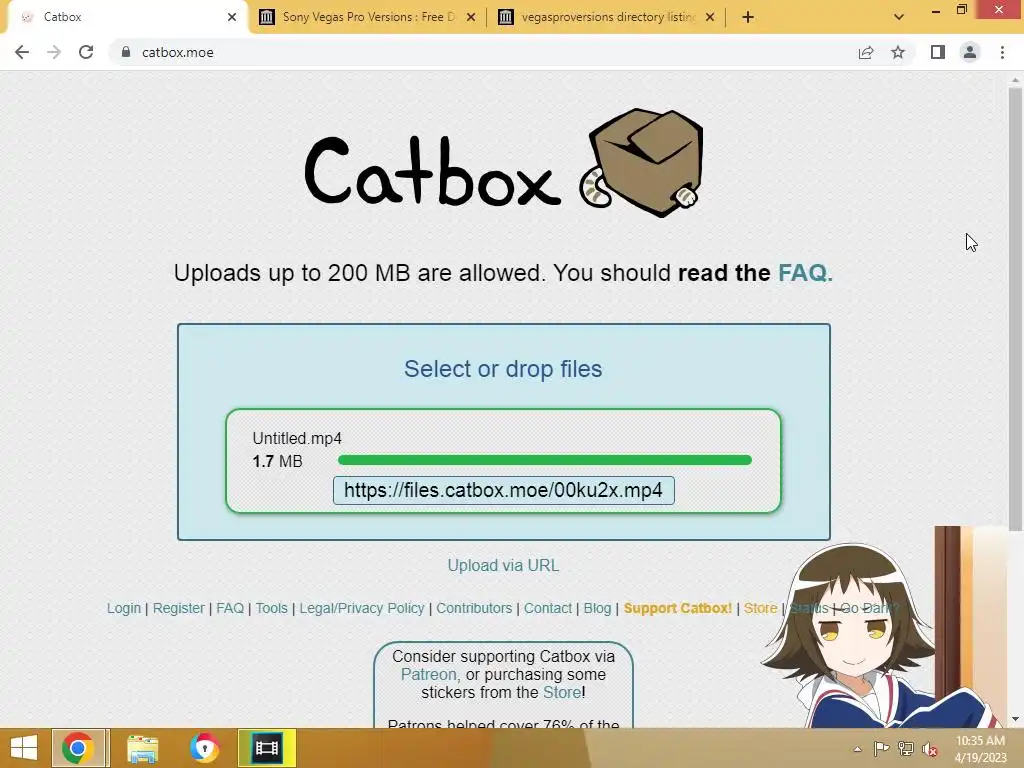Screen dimensions: 1024x768
Task: Reload the catbox.moe page
Action: (86, 52)
